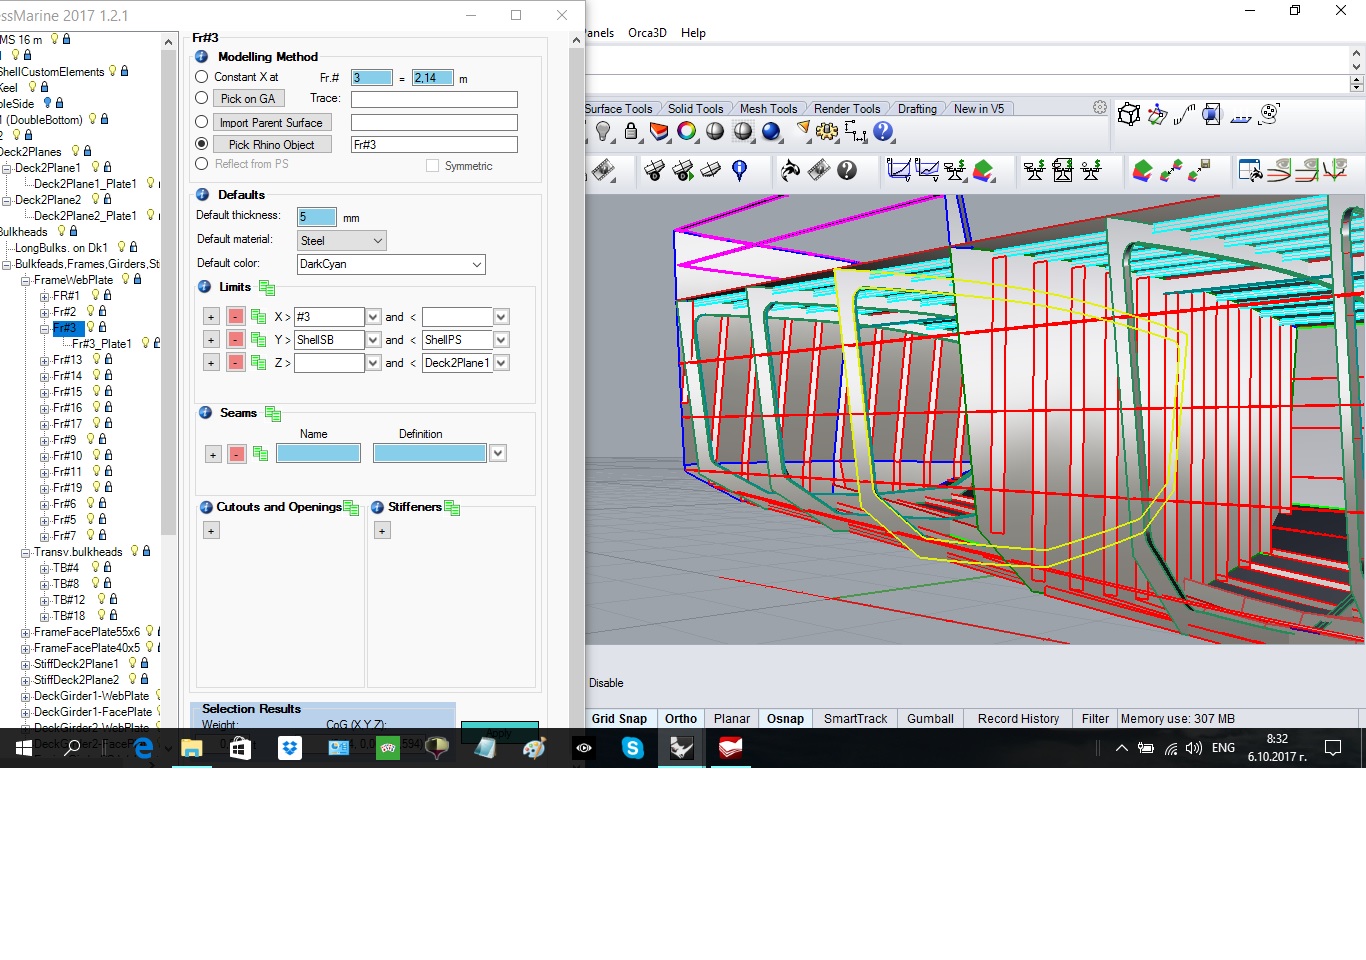Click the Pick on GA button

coord(248,99)
